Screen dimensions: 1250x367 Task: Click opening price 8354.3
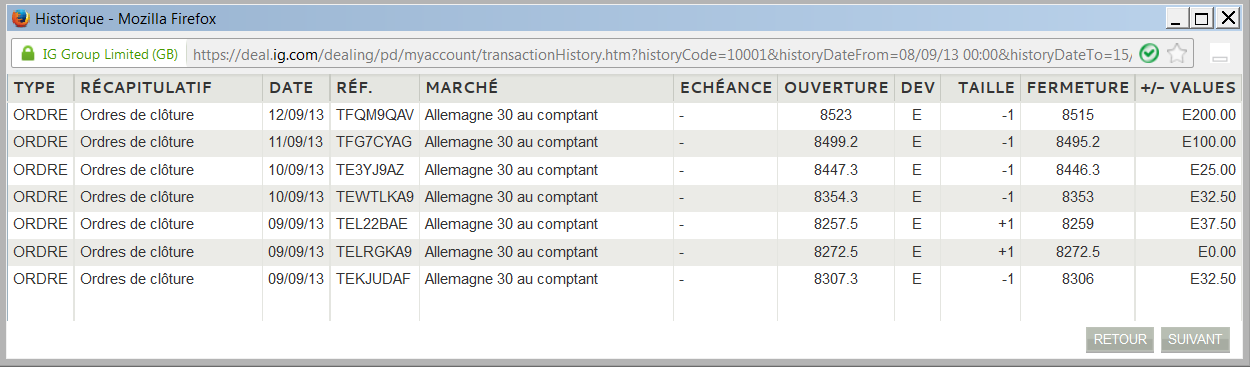coord(836,197)
